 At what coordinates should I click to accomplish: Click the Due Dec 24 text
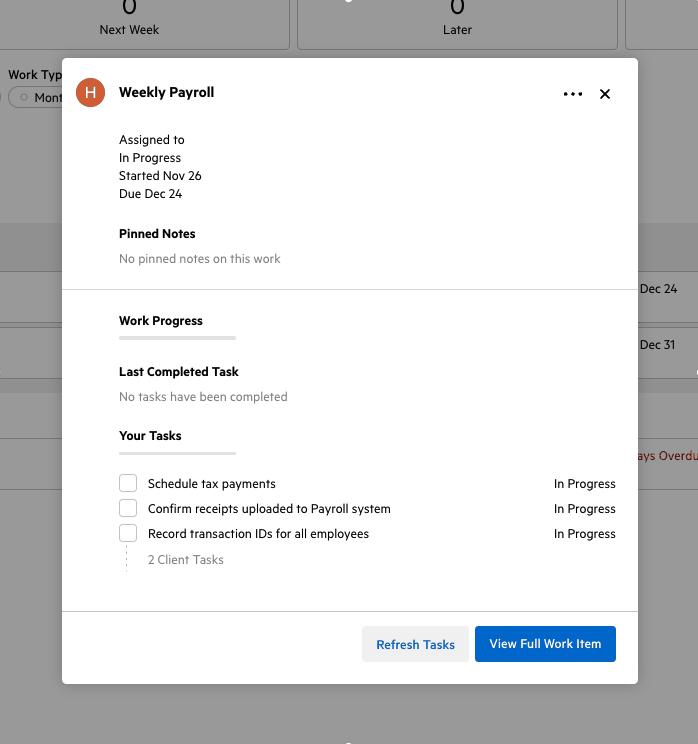pos(150,194)
